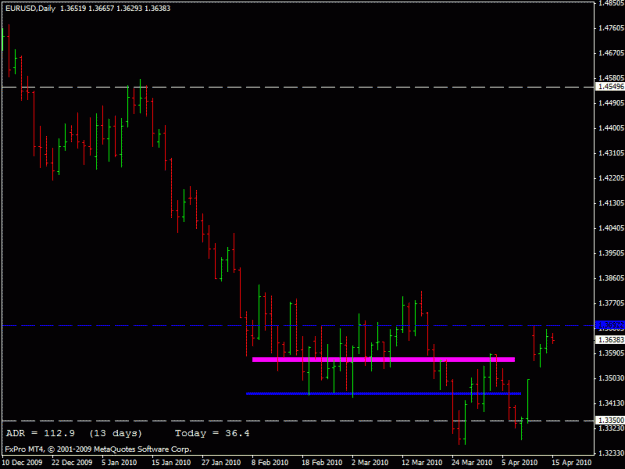The height and width of the screenshot is (469, 625).
Task: Click the EURUSD,Daily chart title text
Action: [x=30, y=8]
